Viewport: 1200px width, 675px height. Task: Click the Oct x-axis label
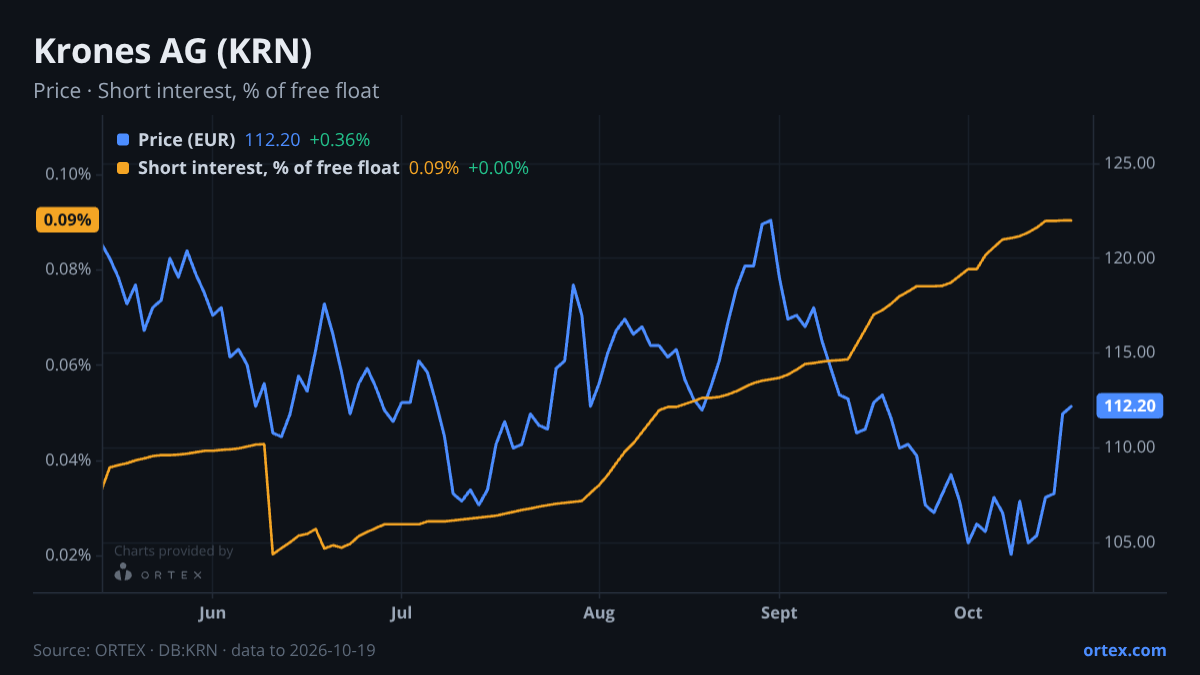click(x=968, y=613)
